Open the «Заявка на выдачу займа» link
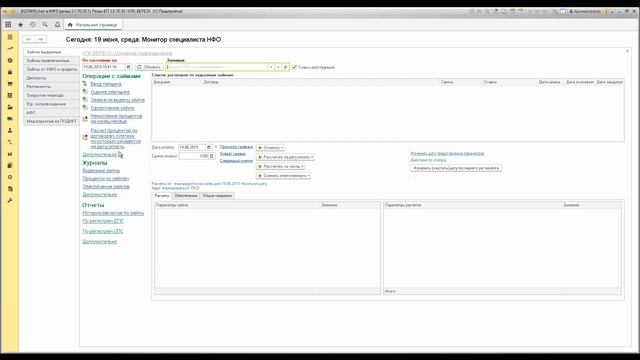The image size is (640, 360). (x=118, y=100)
